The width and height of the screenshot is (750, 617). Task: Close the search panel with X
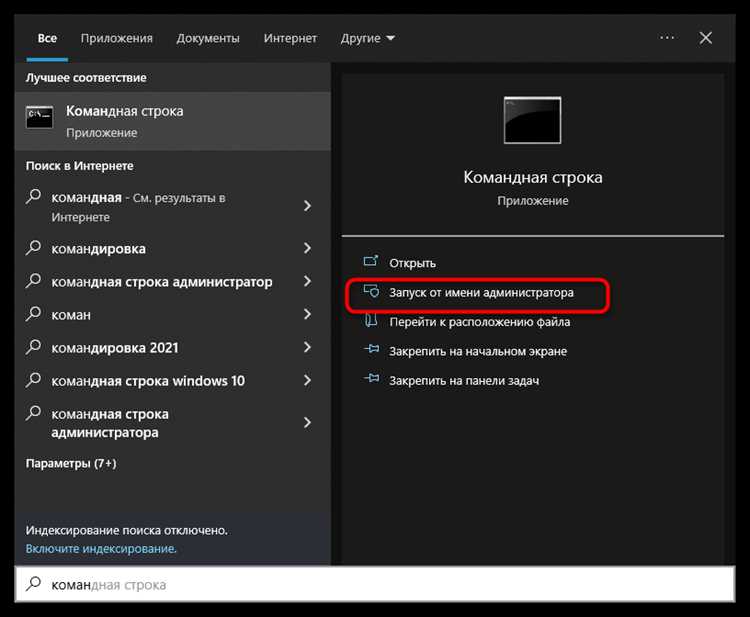(x=706, y=38)
